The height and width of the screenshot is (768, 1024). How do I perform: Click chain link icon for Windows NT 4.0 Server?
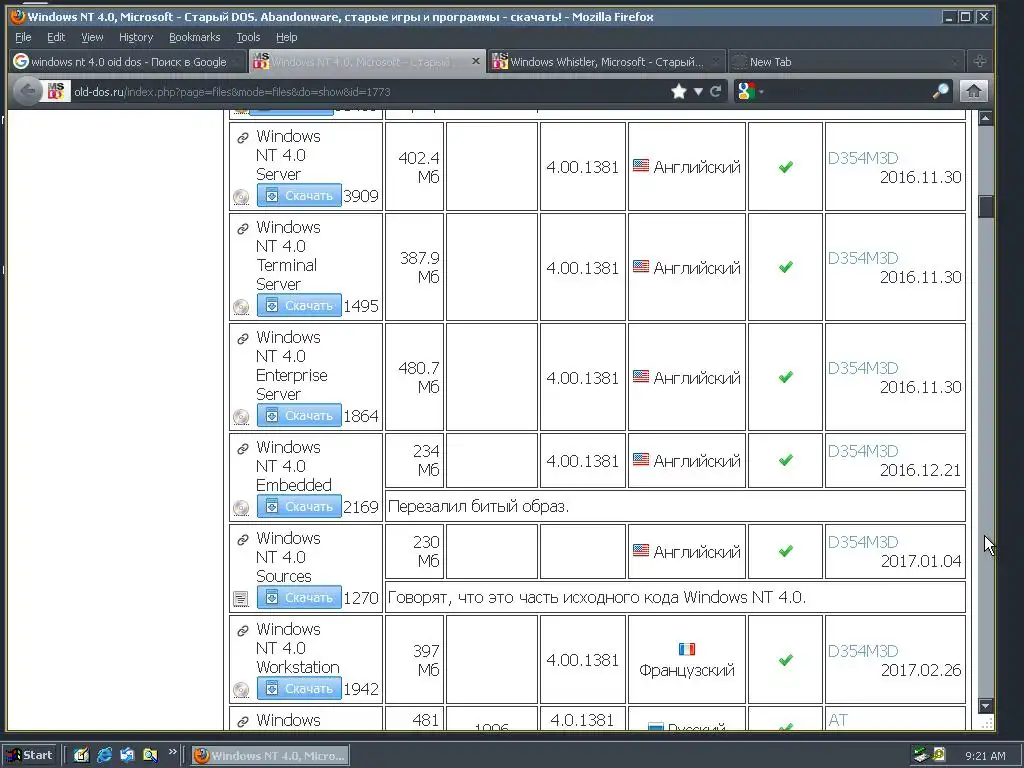[x=243, y=138]
